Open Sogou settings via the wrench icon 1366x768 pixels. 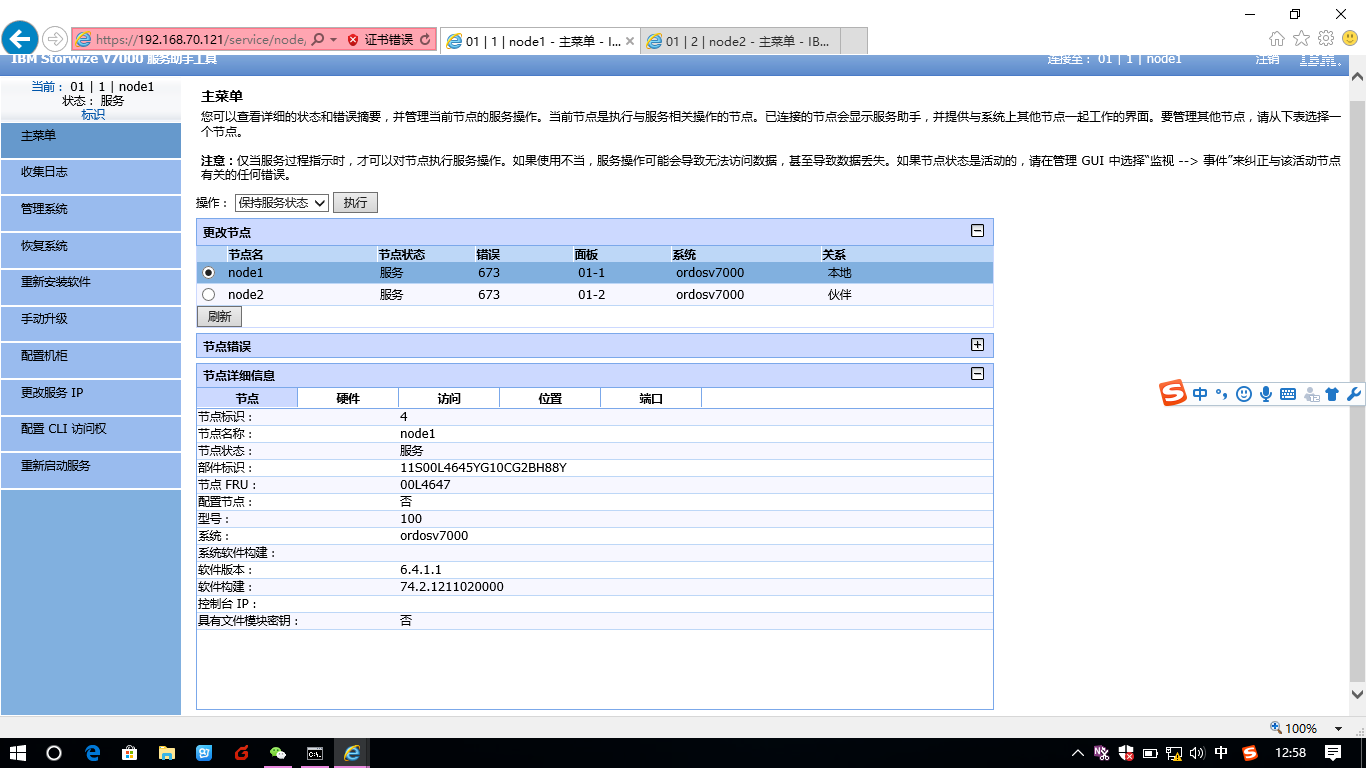pyautogui.click(x=1355, y=394)
